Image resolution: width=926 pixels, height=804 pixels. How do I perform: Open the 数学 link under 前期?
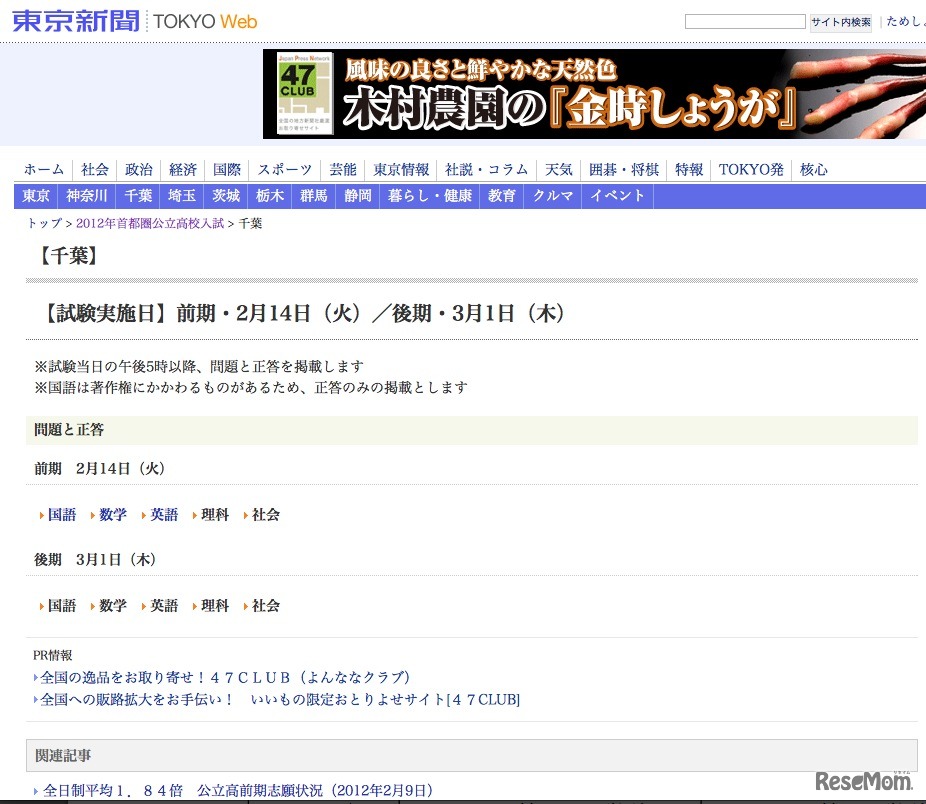pos(112,514)
